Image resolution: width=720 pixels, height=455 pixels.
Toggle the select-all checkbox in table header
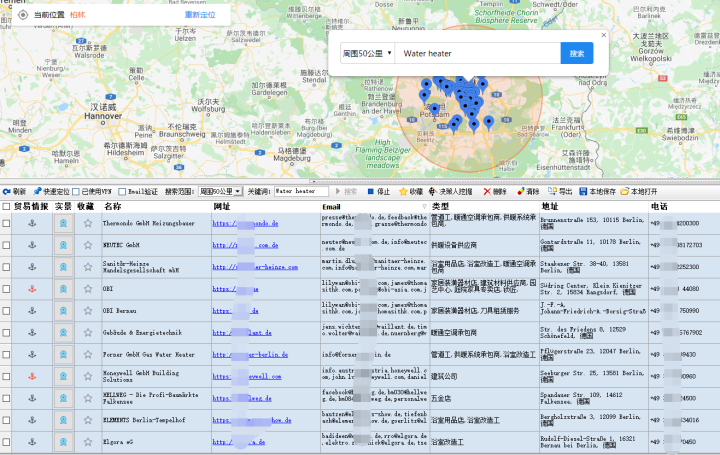click(x=6, y=207)
